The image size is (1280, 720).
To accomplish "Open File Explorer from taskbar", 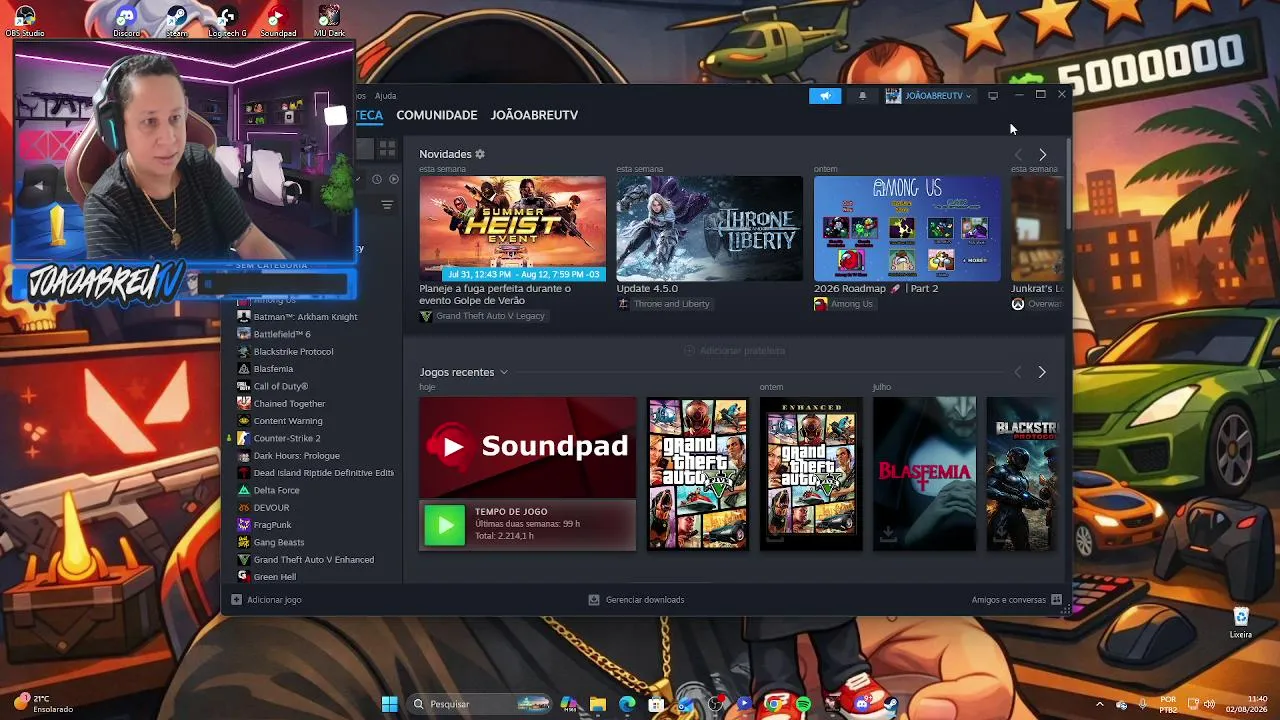I will (x=598, y=704).
